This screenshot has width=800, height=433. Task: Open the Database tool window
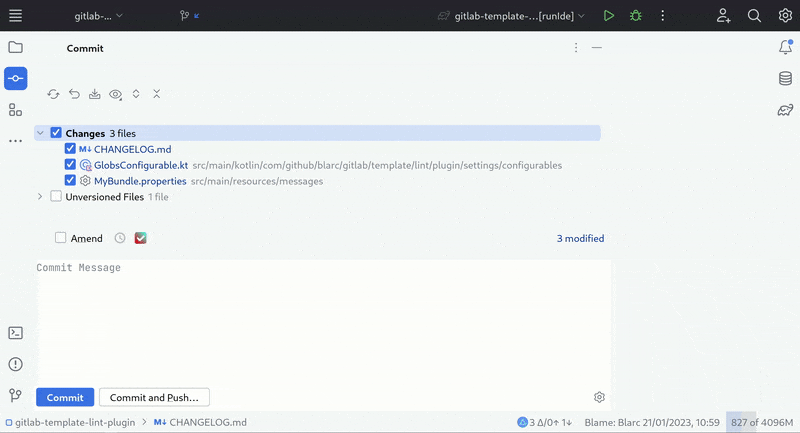click(785, 79)
